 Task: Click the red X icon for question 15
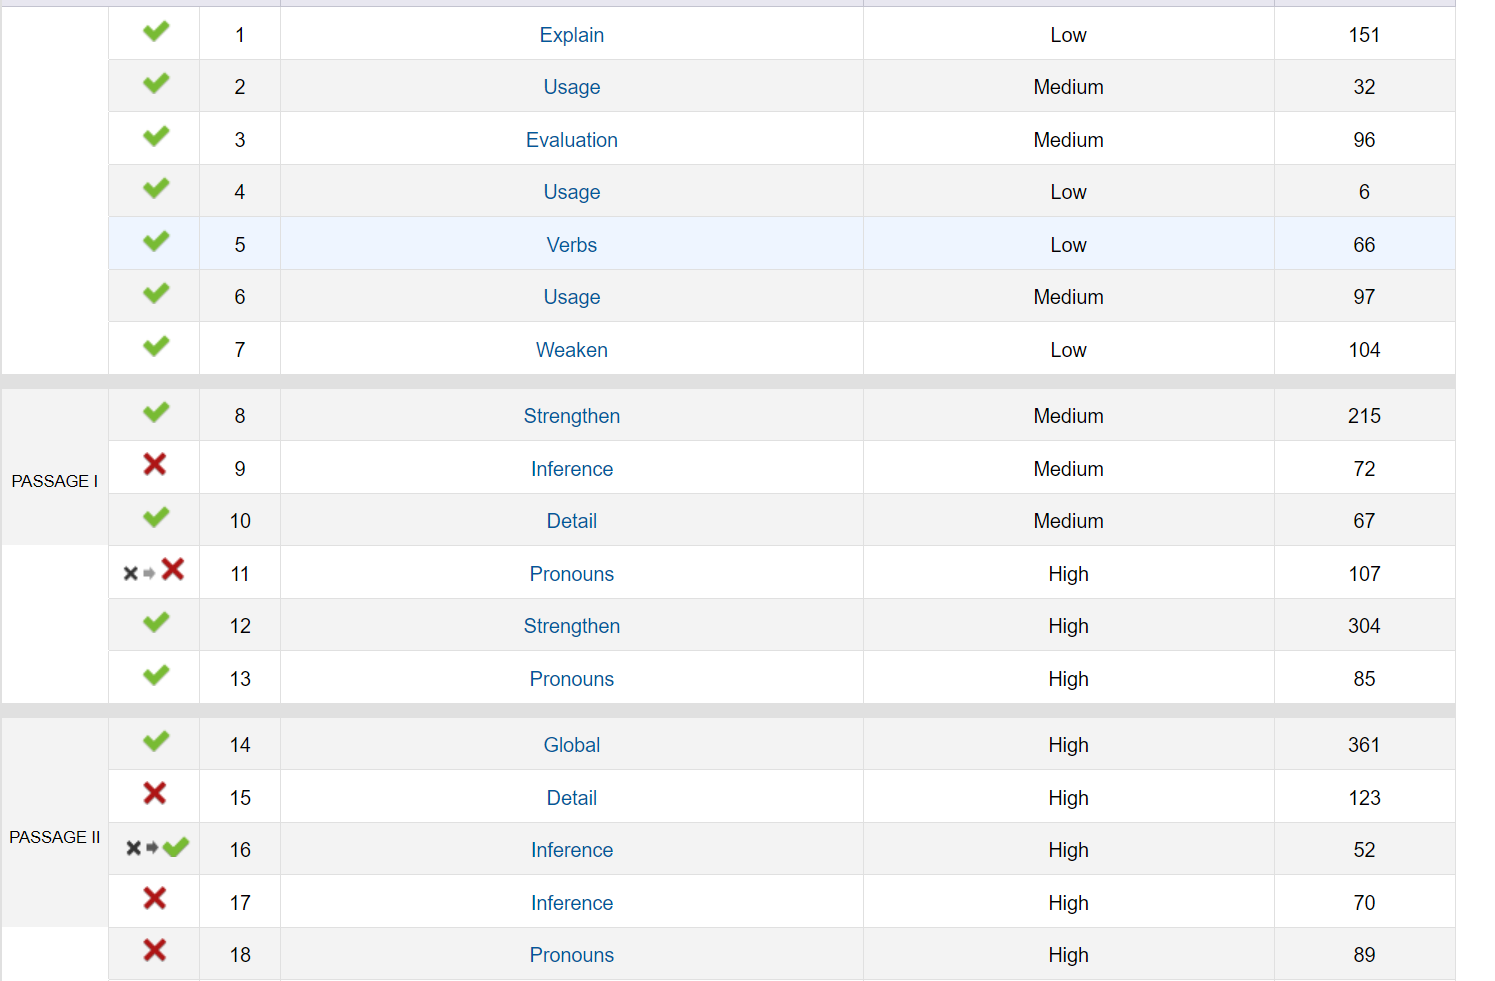154,794
